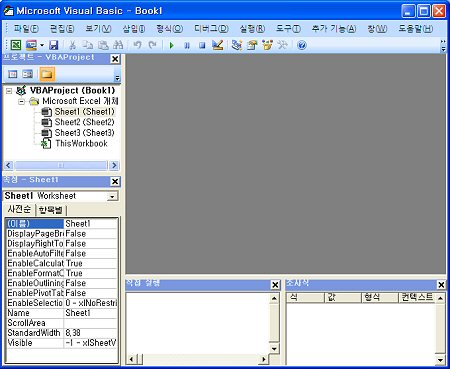Select ThisWorkbook in project tree
450x369 pixels.
coord(81,144)
